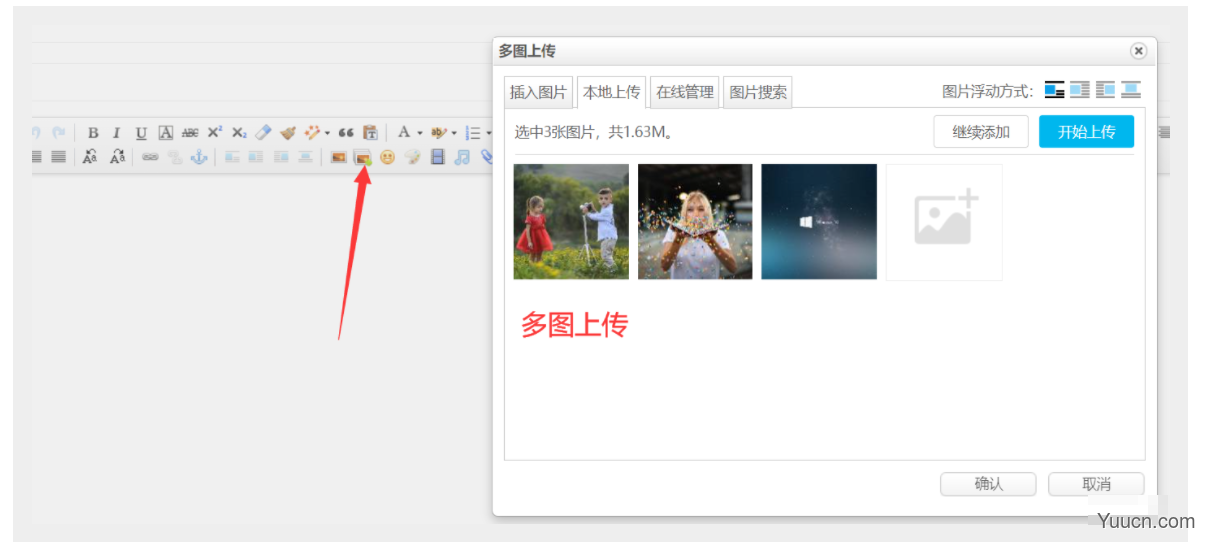
Task: Click the unlink broken chain icon
Action: [175, 157]
